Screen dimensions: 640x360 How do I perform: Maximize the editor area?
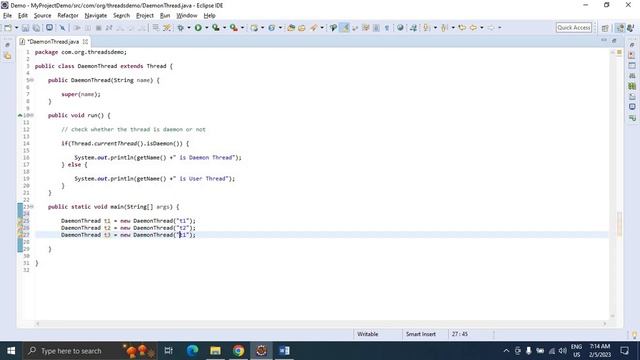tap(614, 40)
